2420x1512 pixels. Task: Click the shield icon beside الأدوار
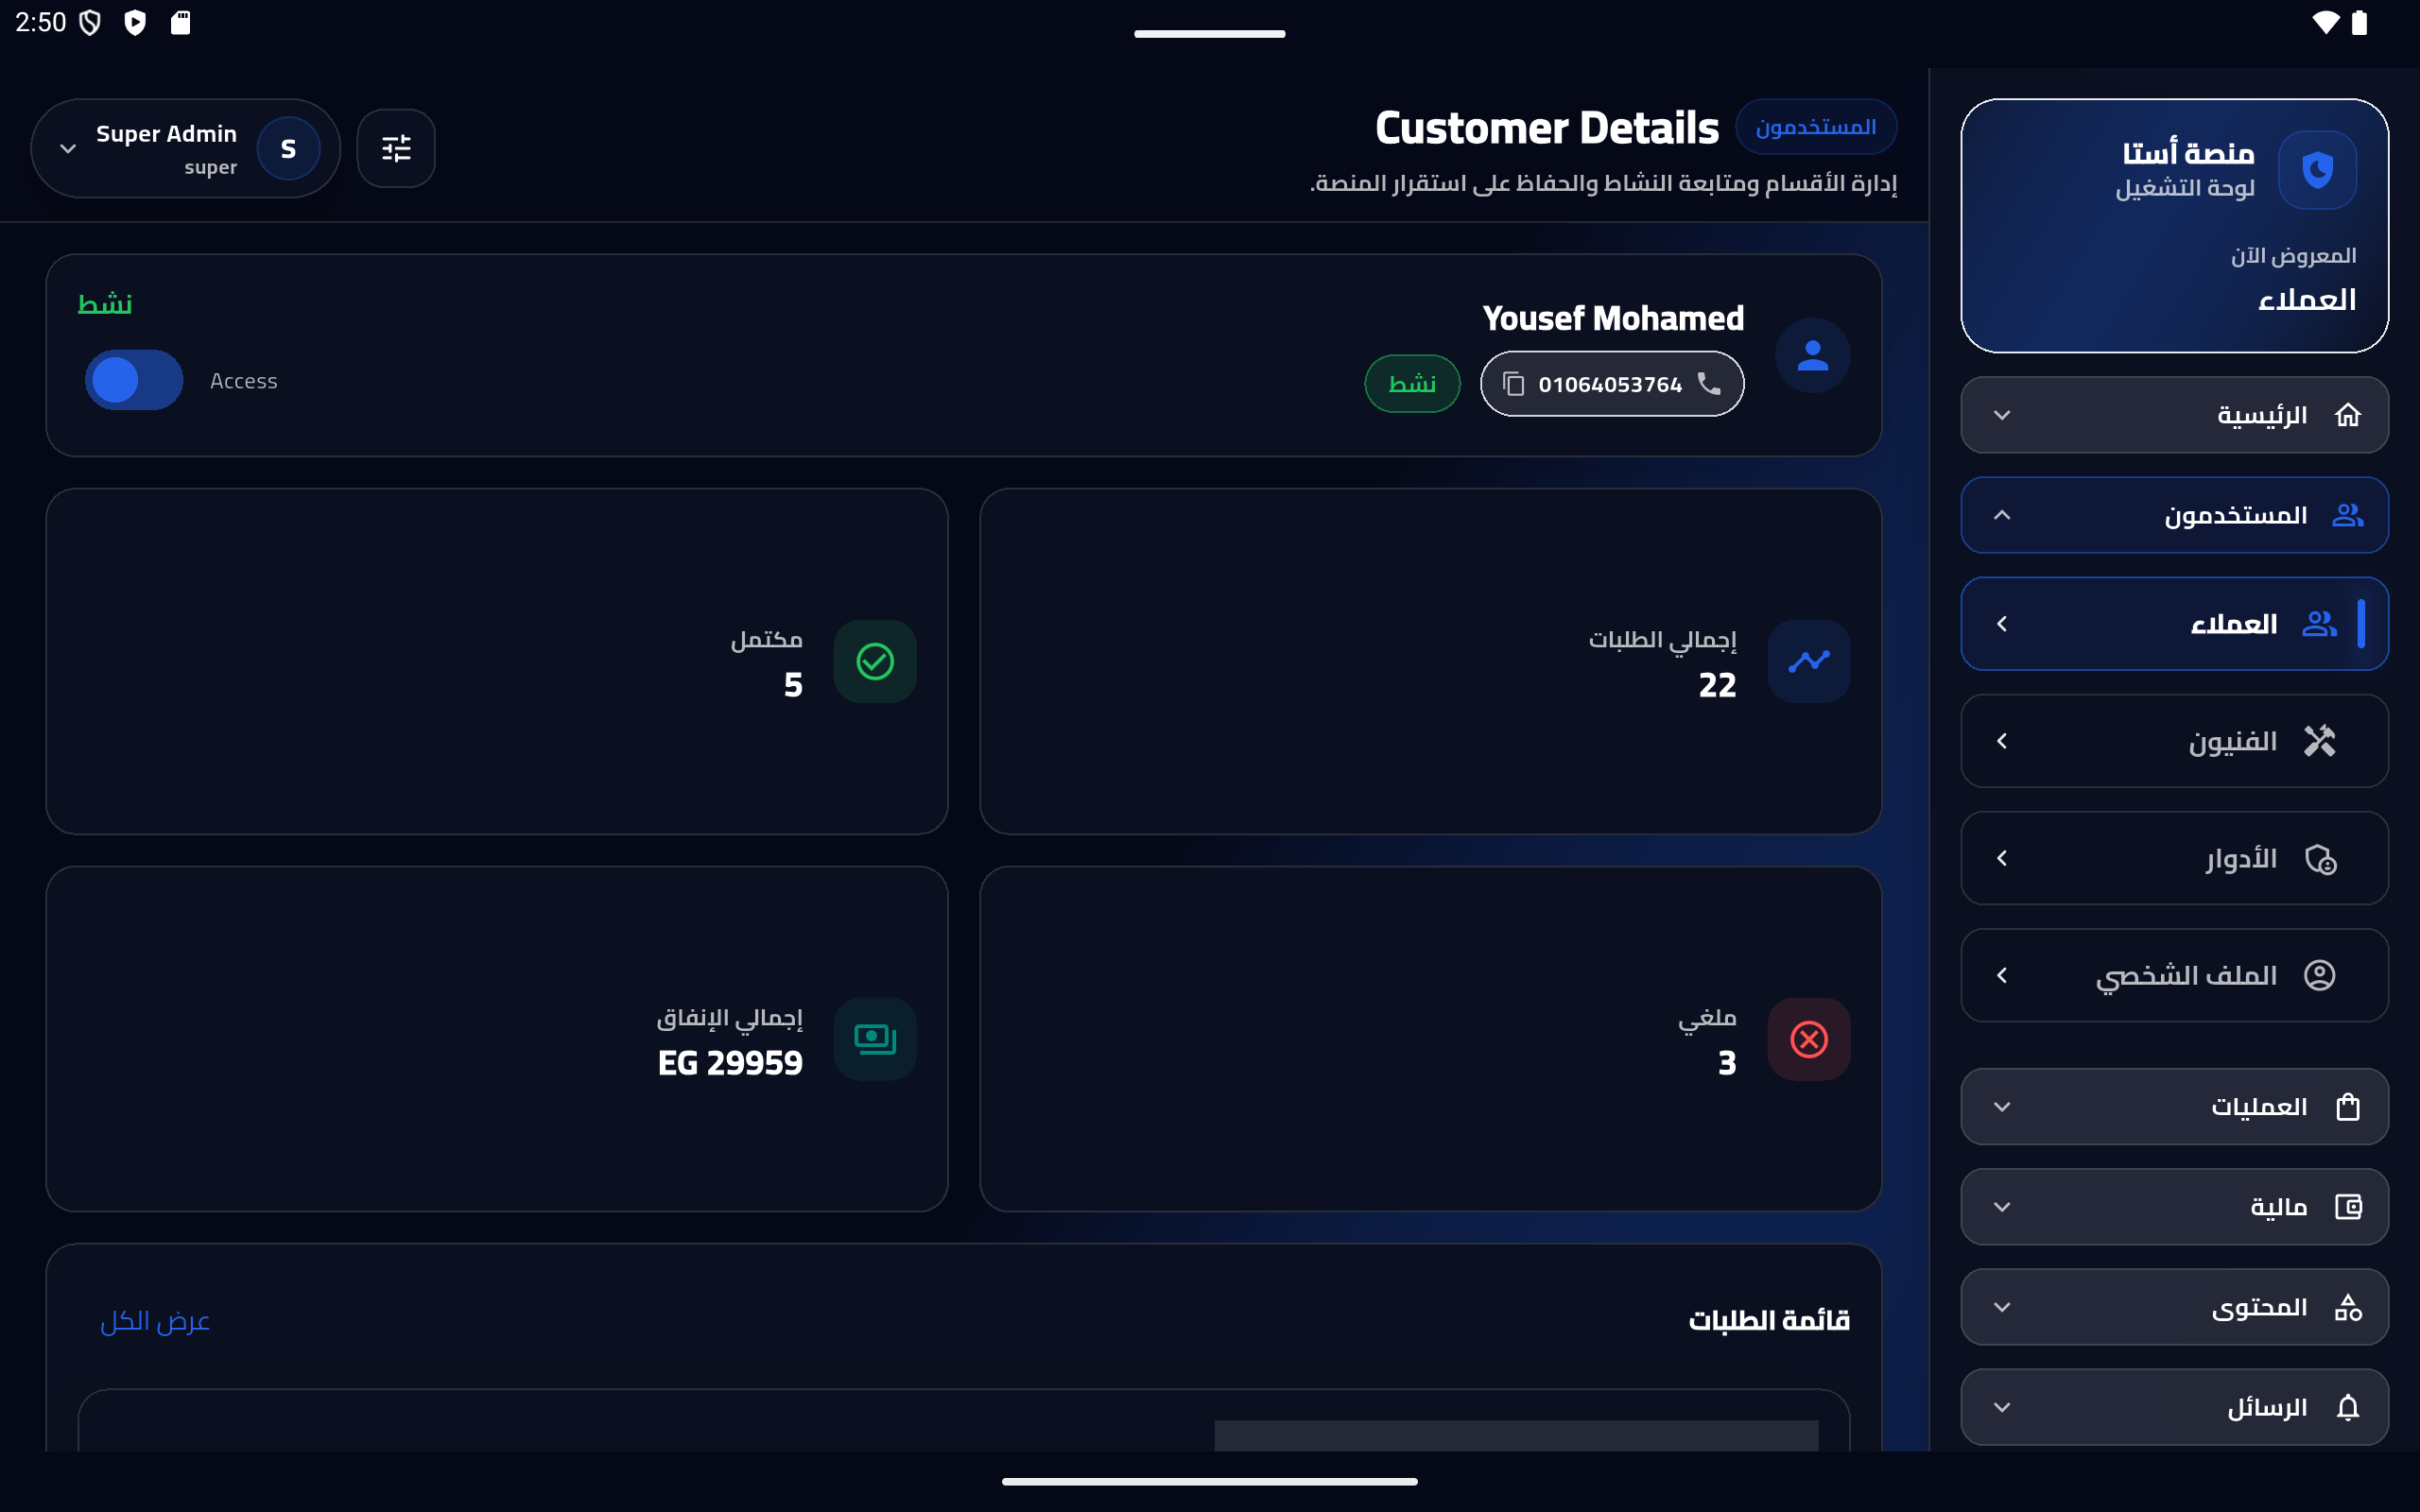2319,859
